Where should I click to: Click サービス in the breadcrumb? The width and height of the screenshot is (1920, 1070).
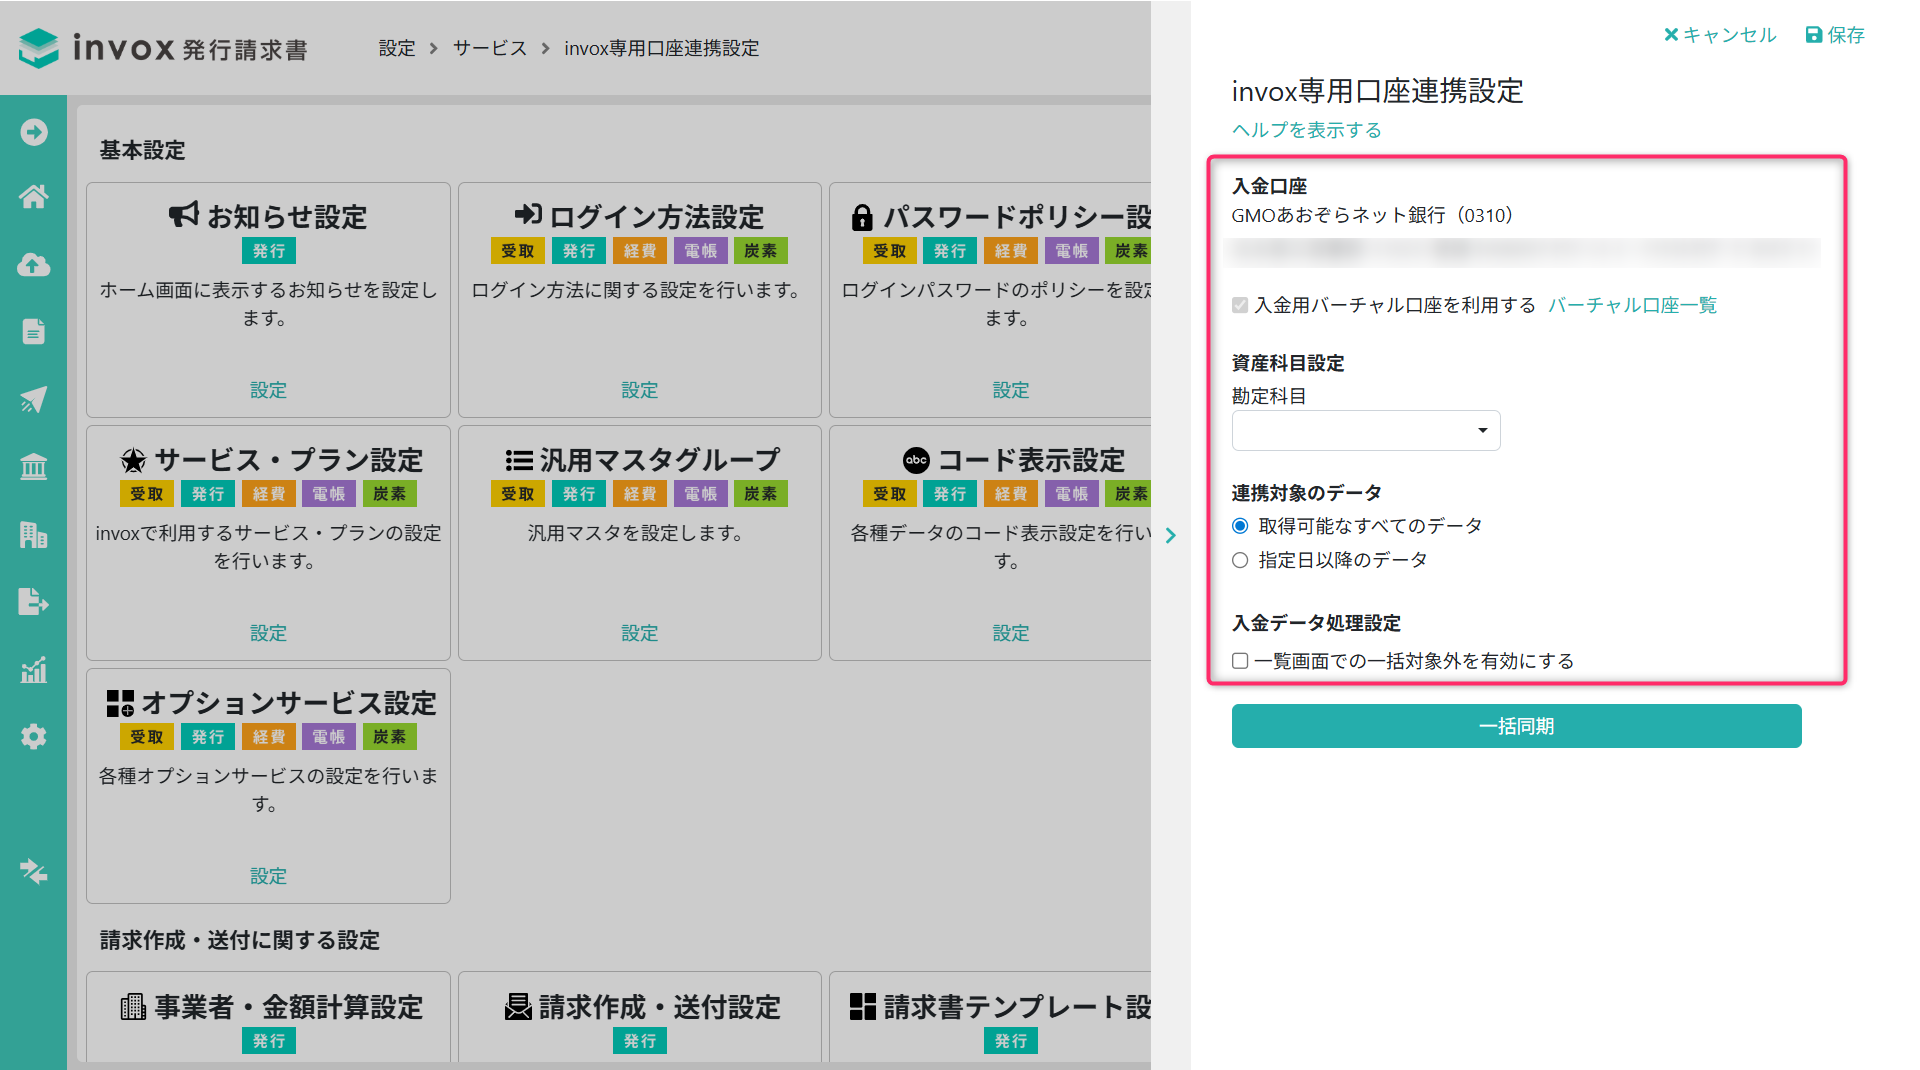[x=489, y=48]
